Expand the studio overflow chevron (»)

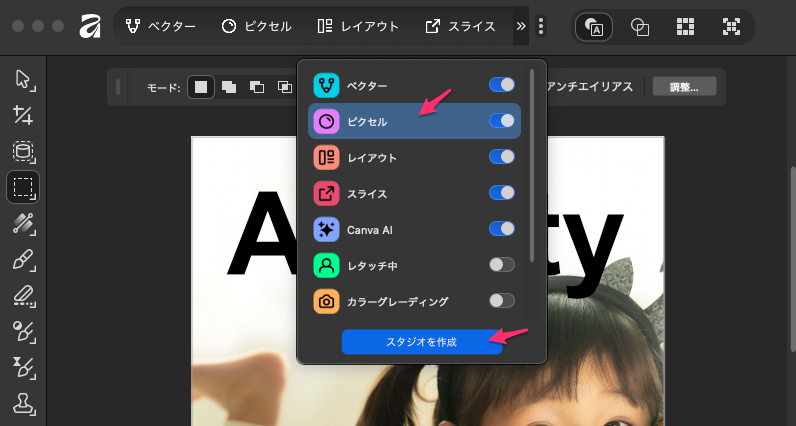[520, 27]
